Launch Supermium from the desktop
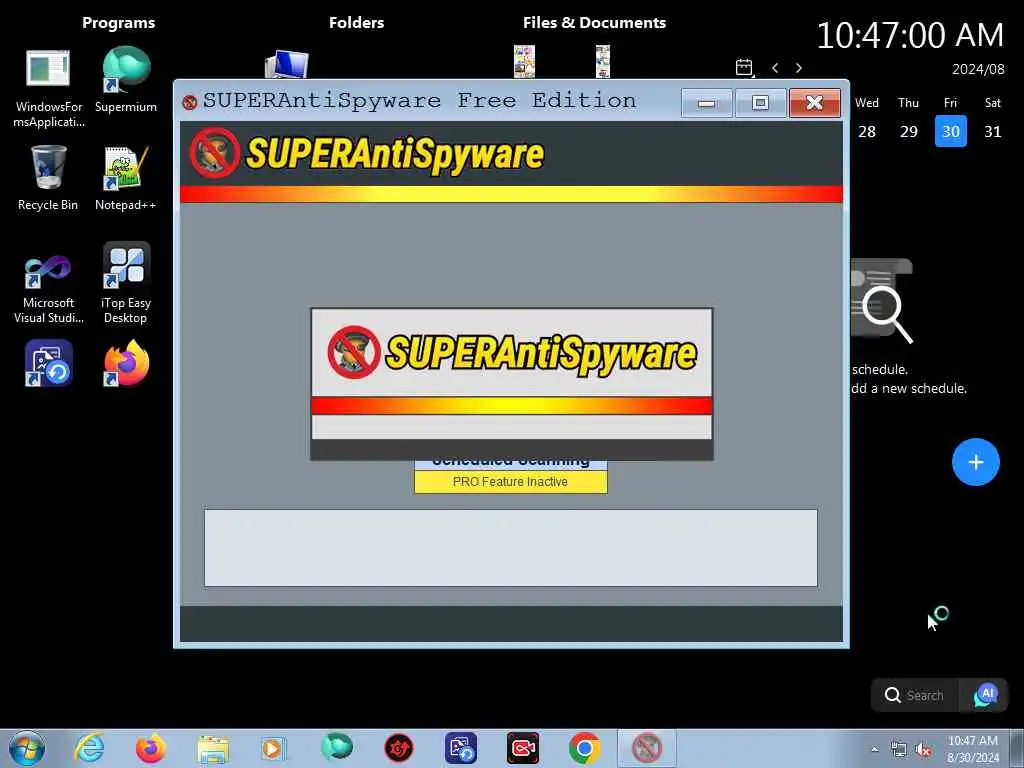 pos(126,80)
